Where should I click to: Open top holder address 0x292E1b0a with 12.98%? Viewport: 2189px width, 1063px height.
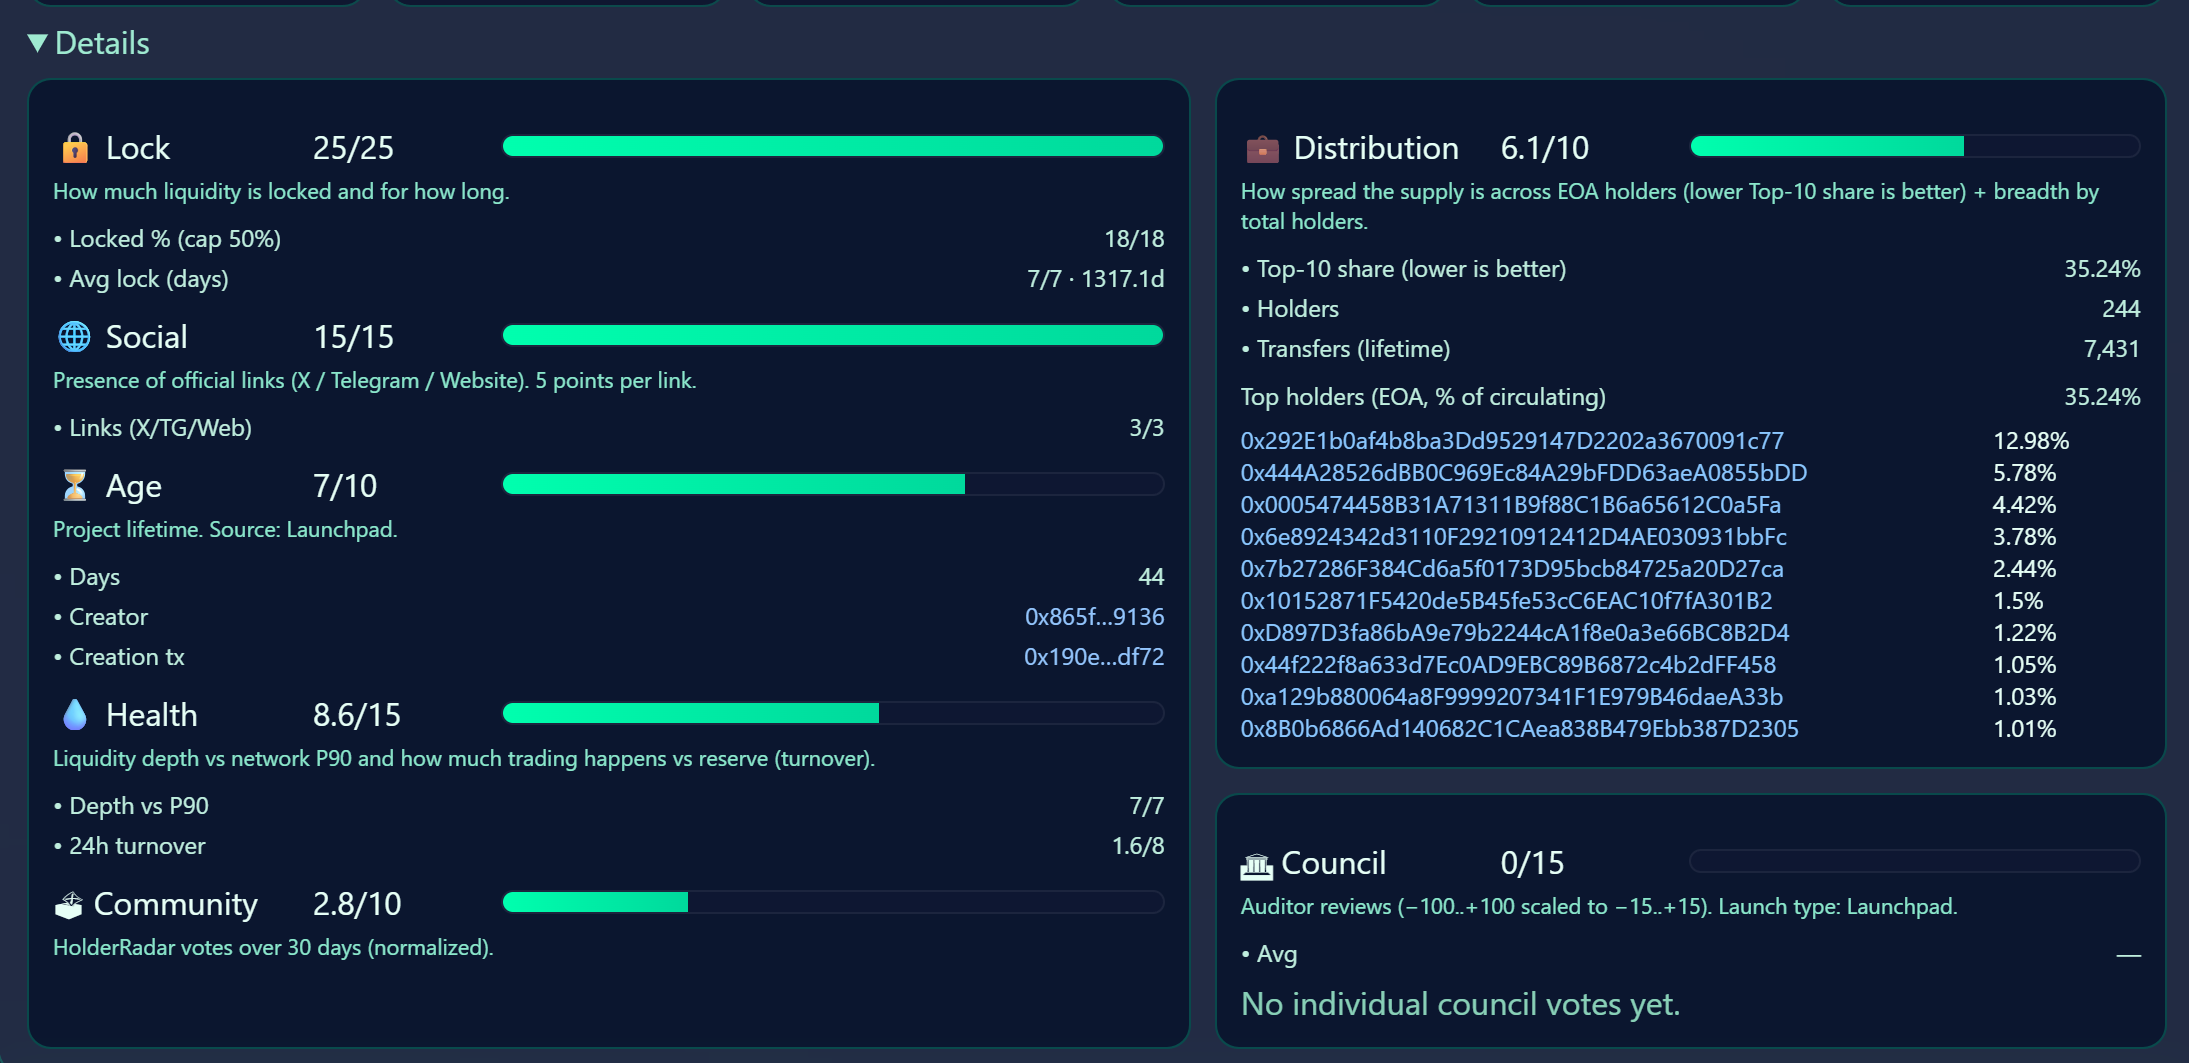click(1511, 441)
